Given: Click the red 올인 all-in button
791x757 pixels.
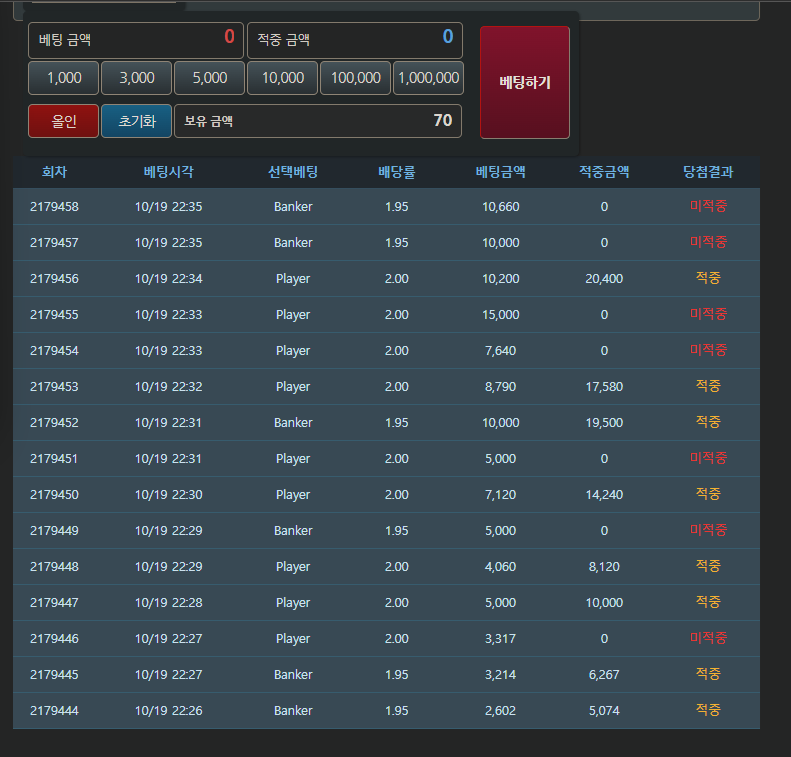Looking at the screenshot, I should click(x=64, y=121).
